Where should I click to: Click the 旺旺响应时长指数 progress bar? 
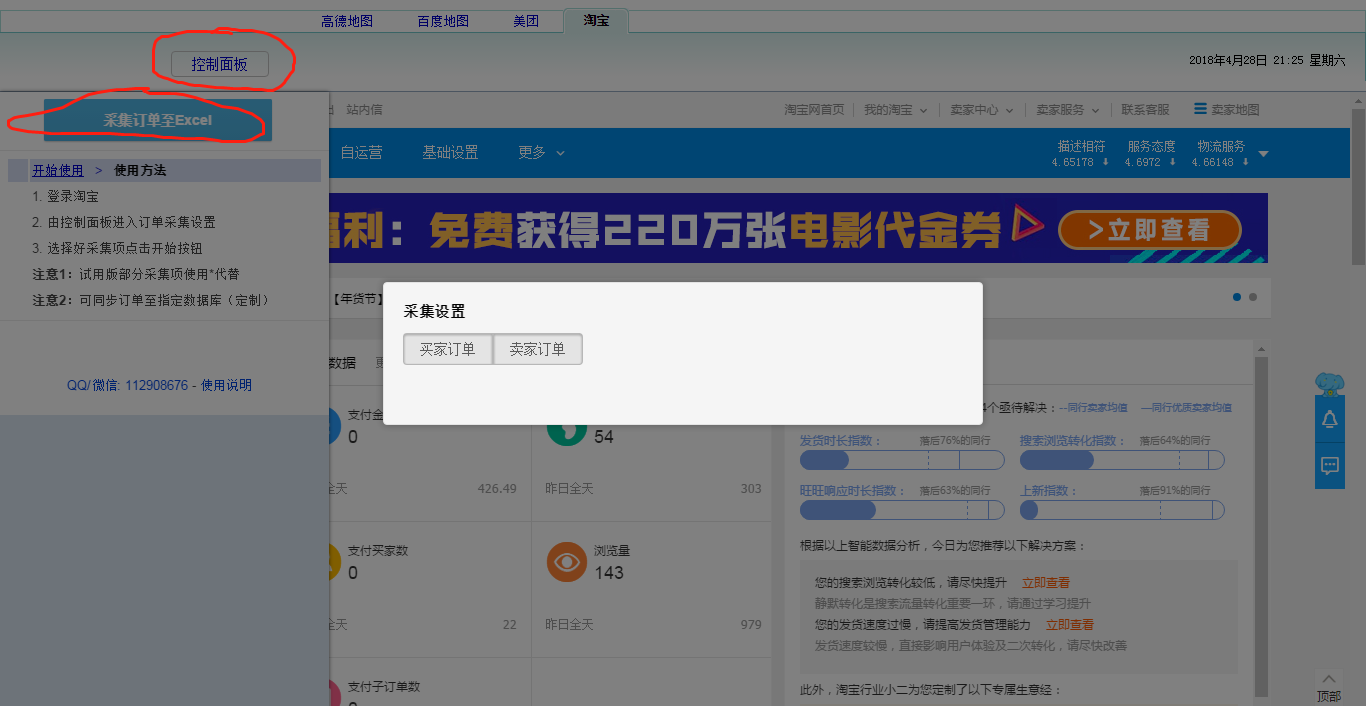click(902, 510)
